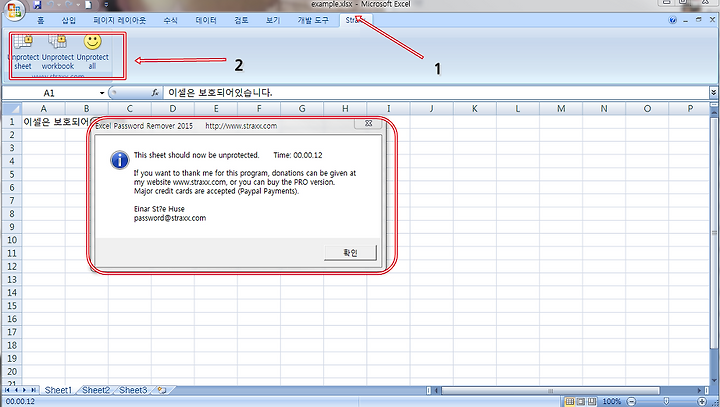The width and height of the screenshot is (720, 407).
Task: Switch to the 데이터 ribbon tab
Action: click(x=206, y=20)
